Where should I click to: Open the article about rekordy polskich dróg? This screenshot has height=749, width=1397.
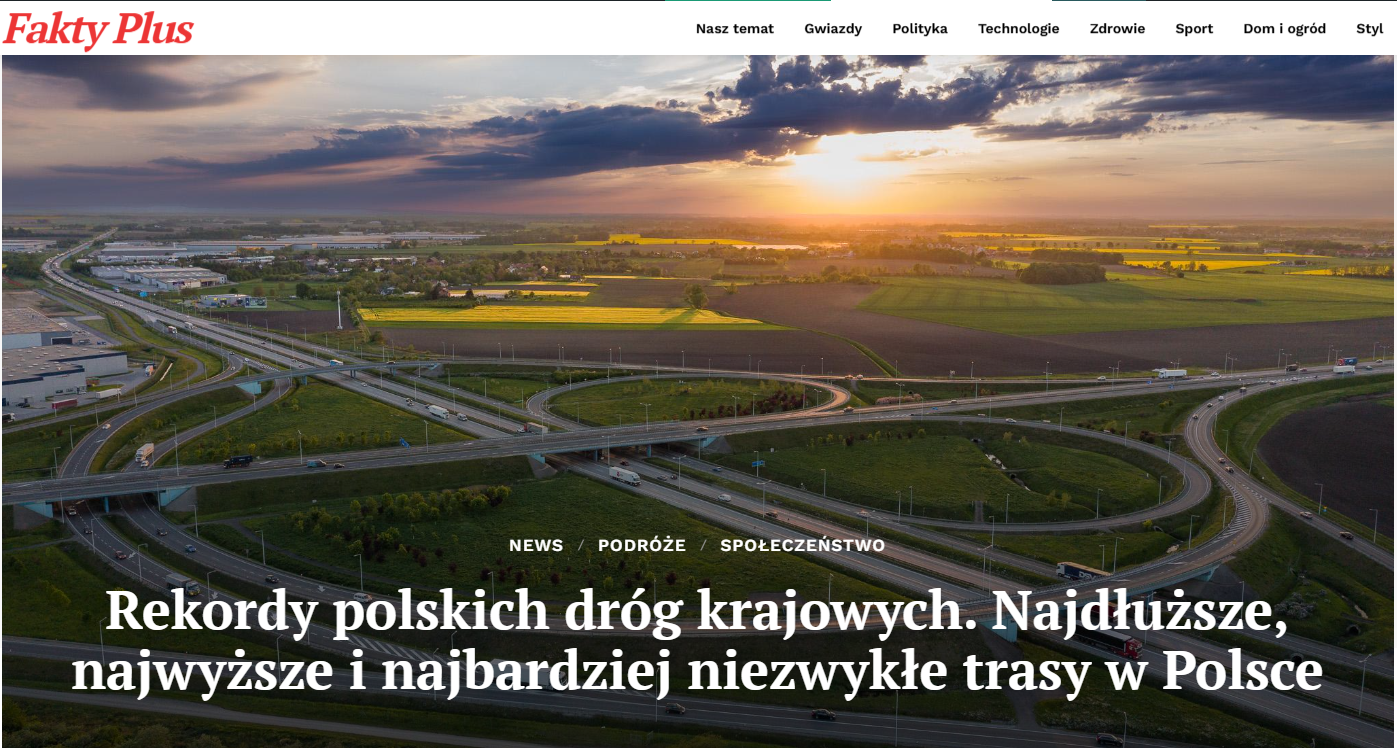698,640
